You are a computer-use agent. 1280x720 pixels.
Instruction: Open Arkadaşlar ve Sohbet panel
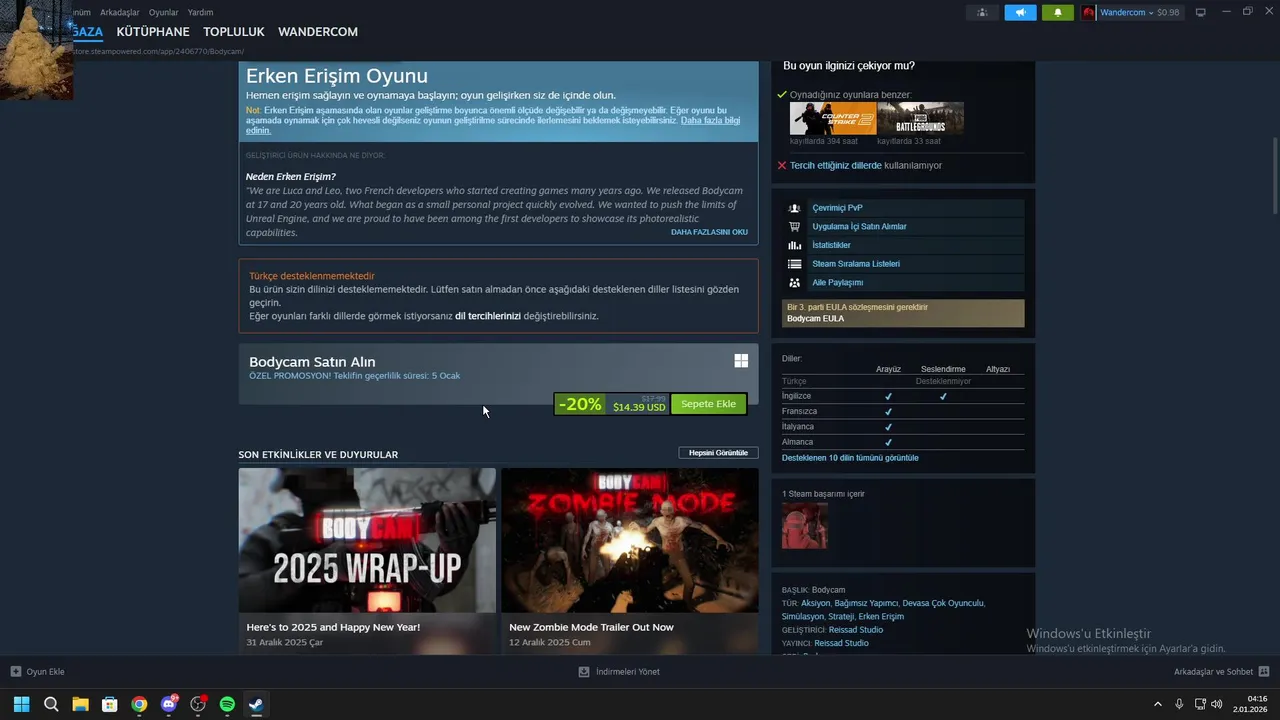[x=1221, y=672]
